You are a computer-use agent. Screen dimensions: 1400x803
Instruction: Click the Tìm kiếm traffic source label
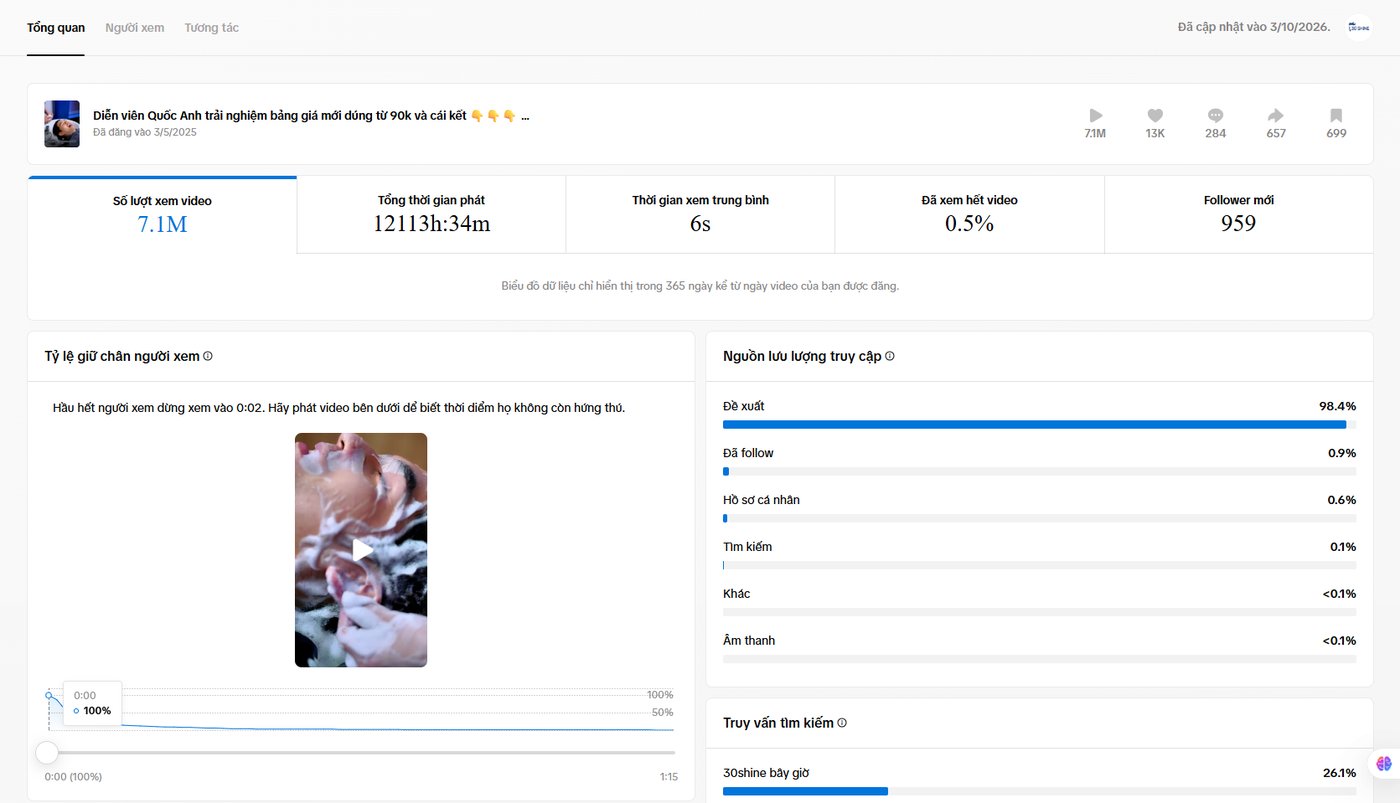[x=747, y=547]
